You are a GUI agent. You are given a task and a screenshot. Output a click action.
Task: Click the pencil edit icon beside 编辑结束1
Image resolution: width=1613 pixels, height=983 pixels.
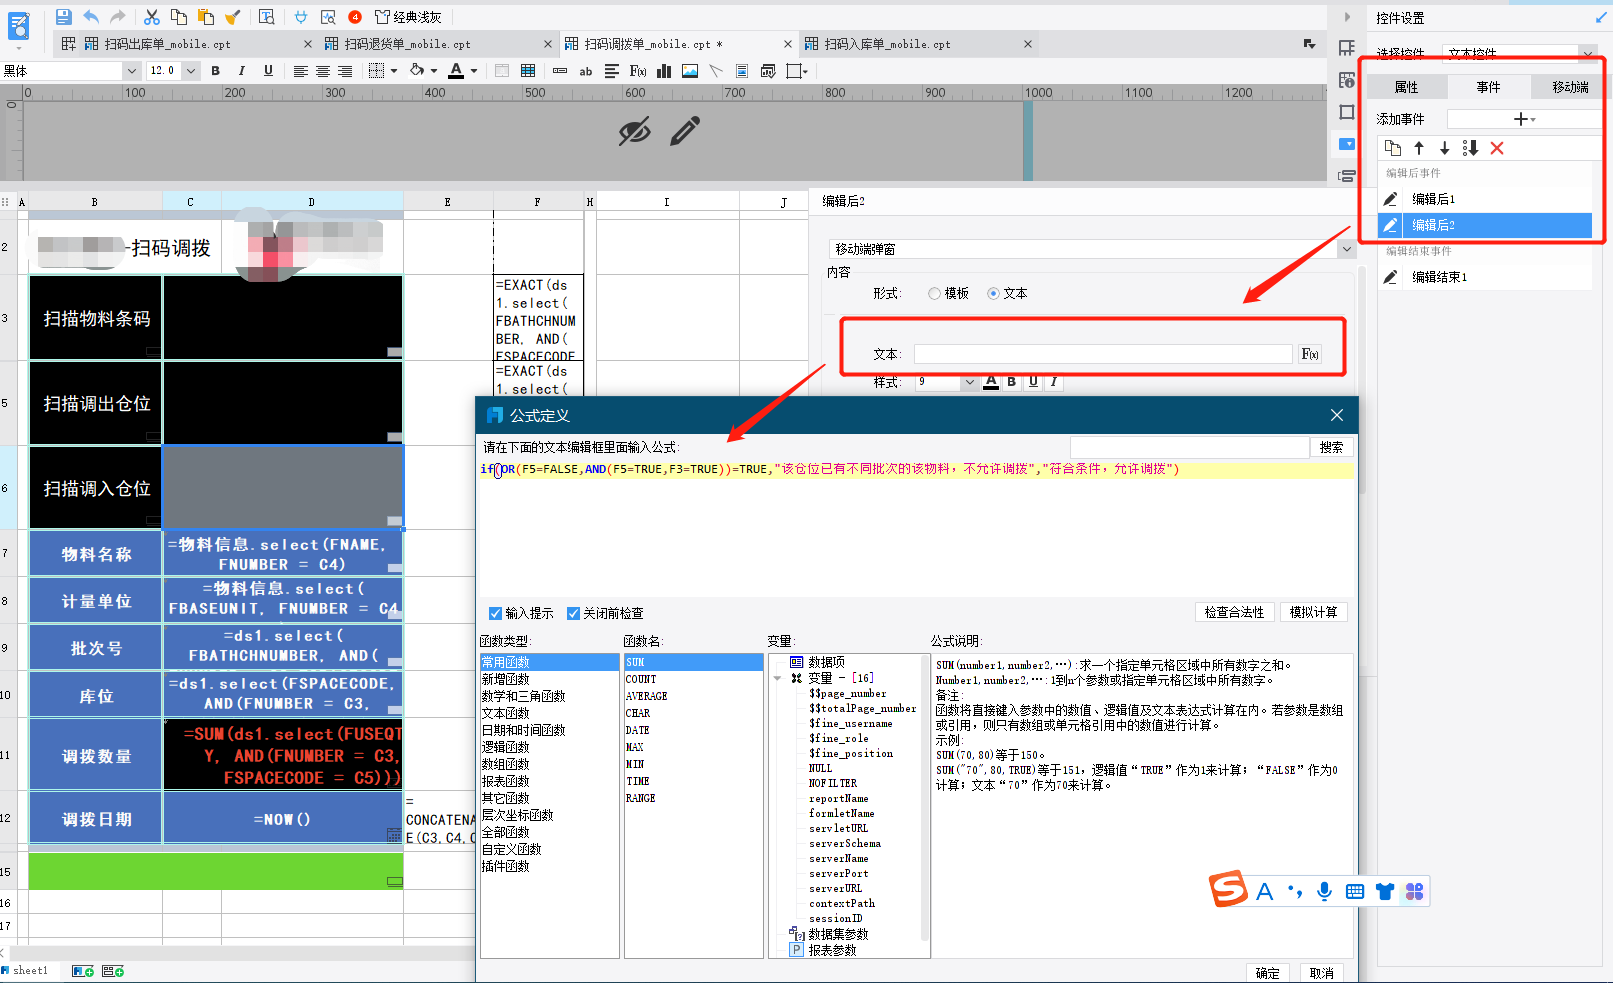click(1390, 277)
